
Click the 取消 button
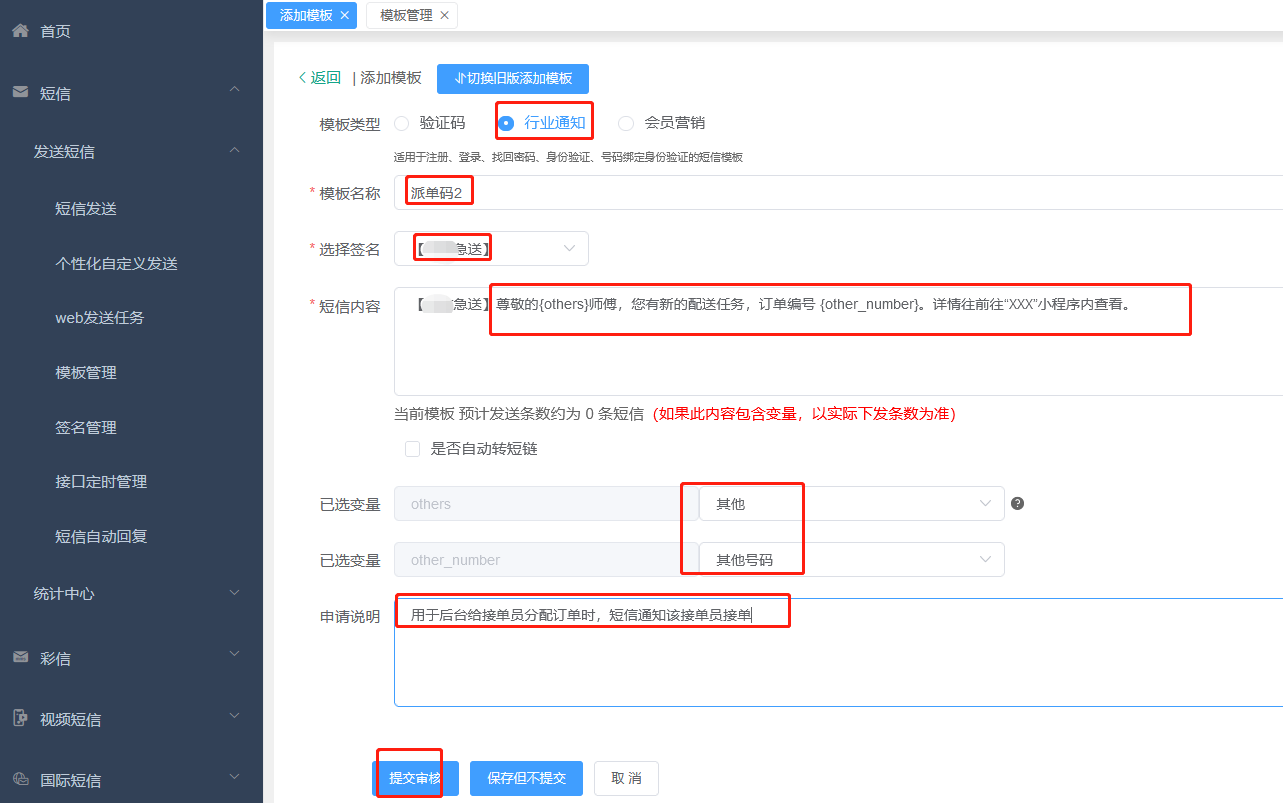click(x=626, y=778)
